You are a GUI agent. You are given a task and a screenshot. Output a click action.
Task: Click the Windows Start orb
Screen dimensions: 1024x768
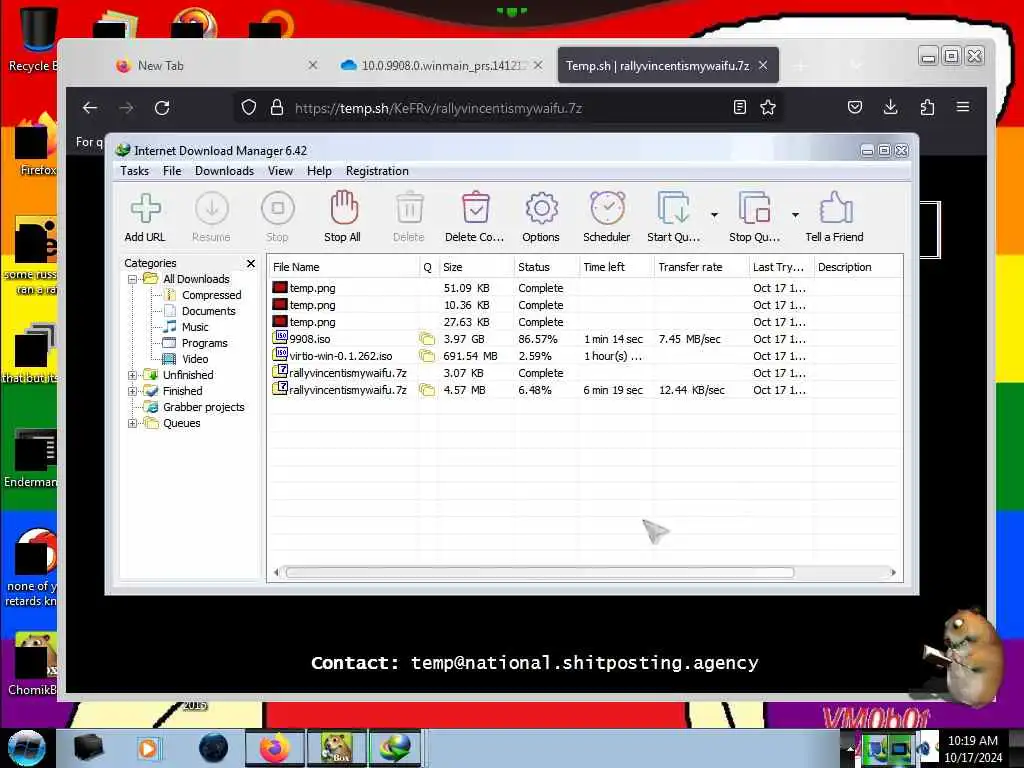point(27,748)
